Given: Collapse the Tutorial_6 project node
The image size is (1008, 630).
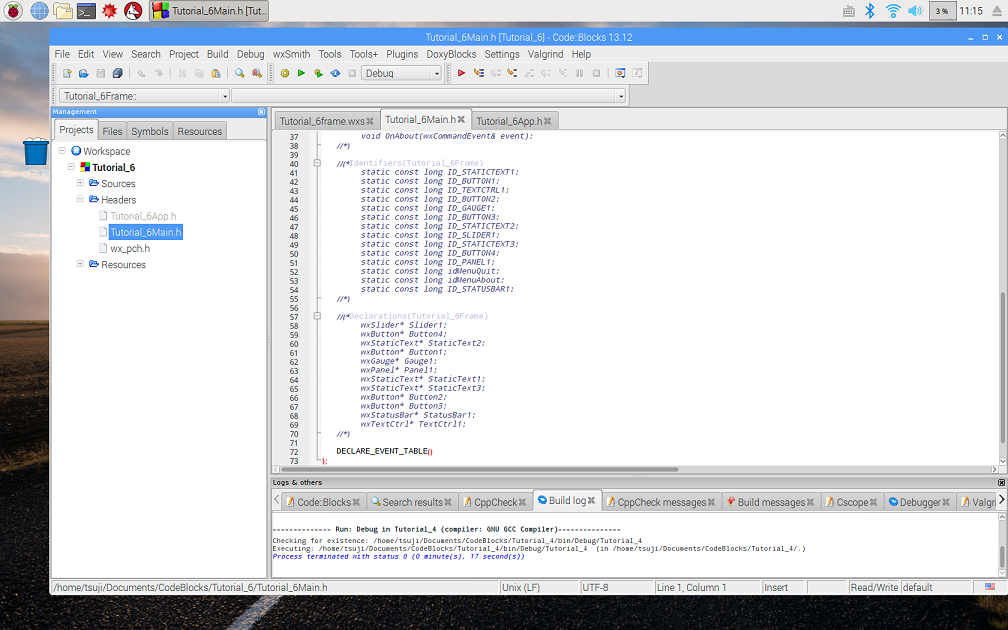Looking at the screenshot, I should click(x=71, y=166).
